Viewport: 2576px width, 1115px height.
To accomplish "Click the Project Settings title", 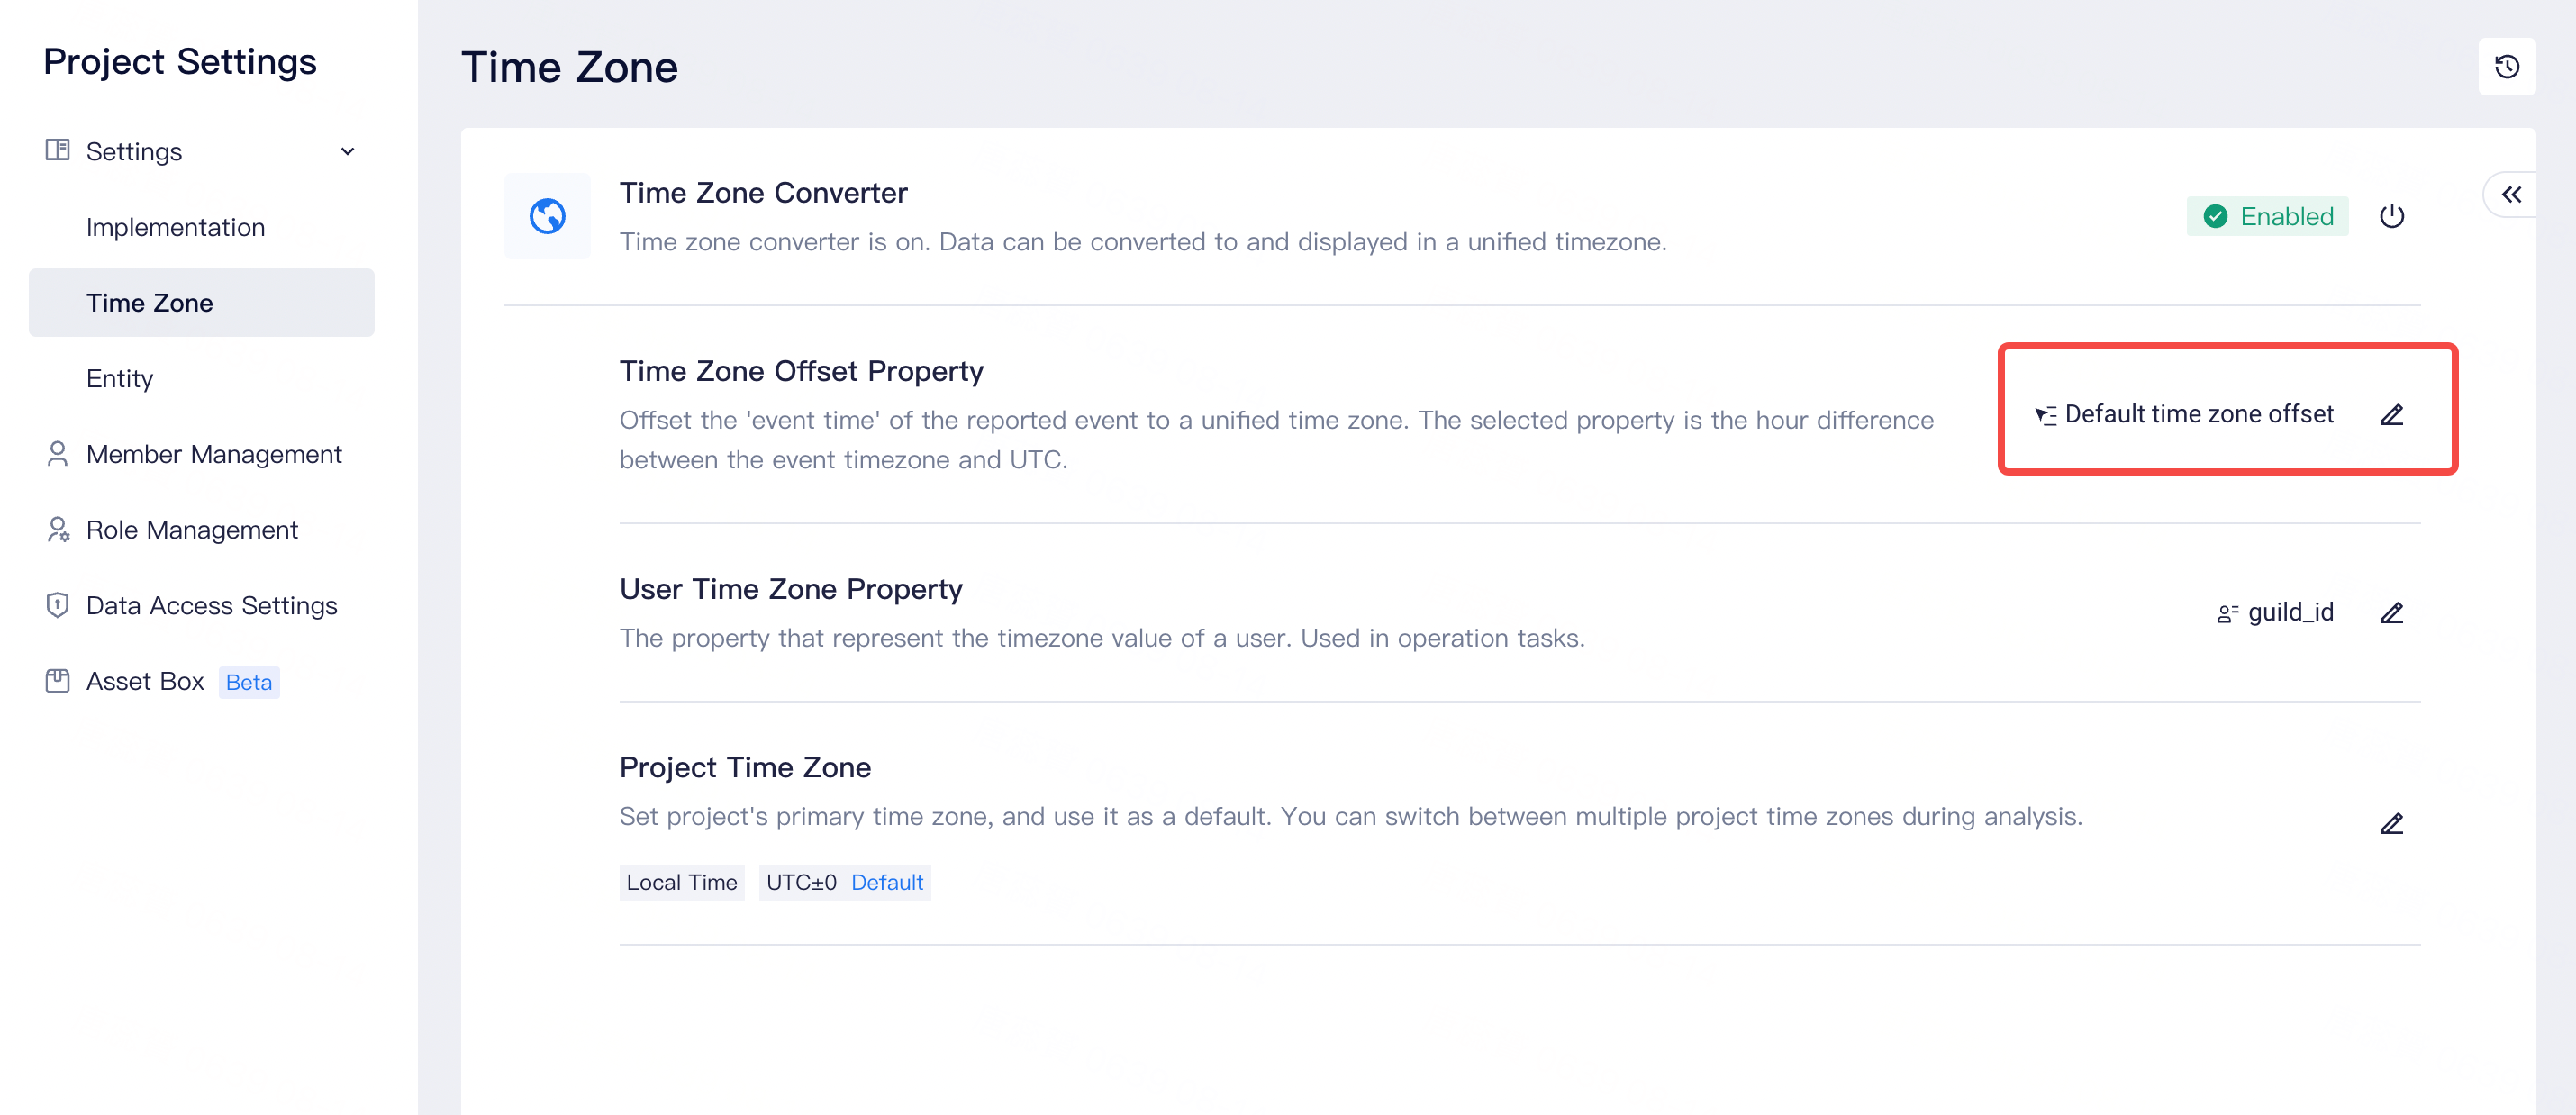I will pyautogui.click(x=180, y=62).
